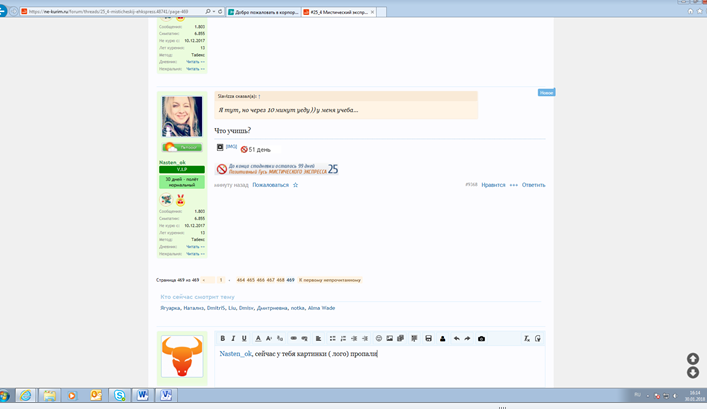The image size is (707, 409).
Task: Open Nasten_ok's avatar photo
Action: point(182,116)
